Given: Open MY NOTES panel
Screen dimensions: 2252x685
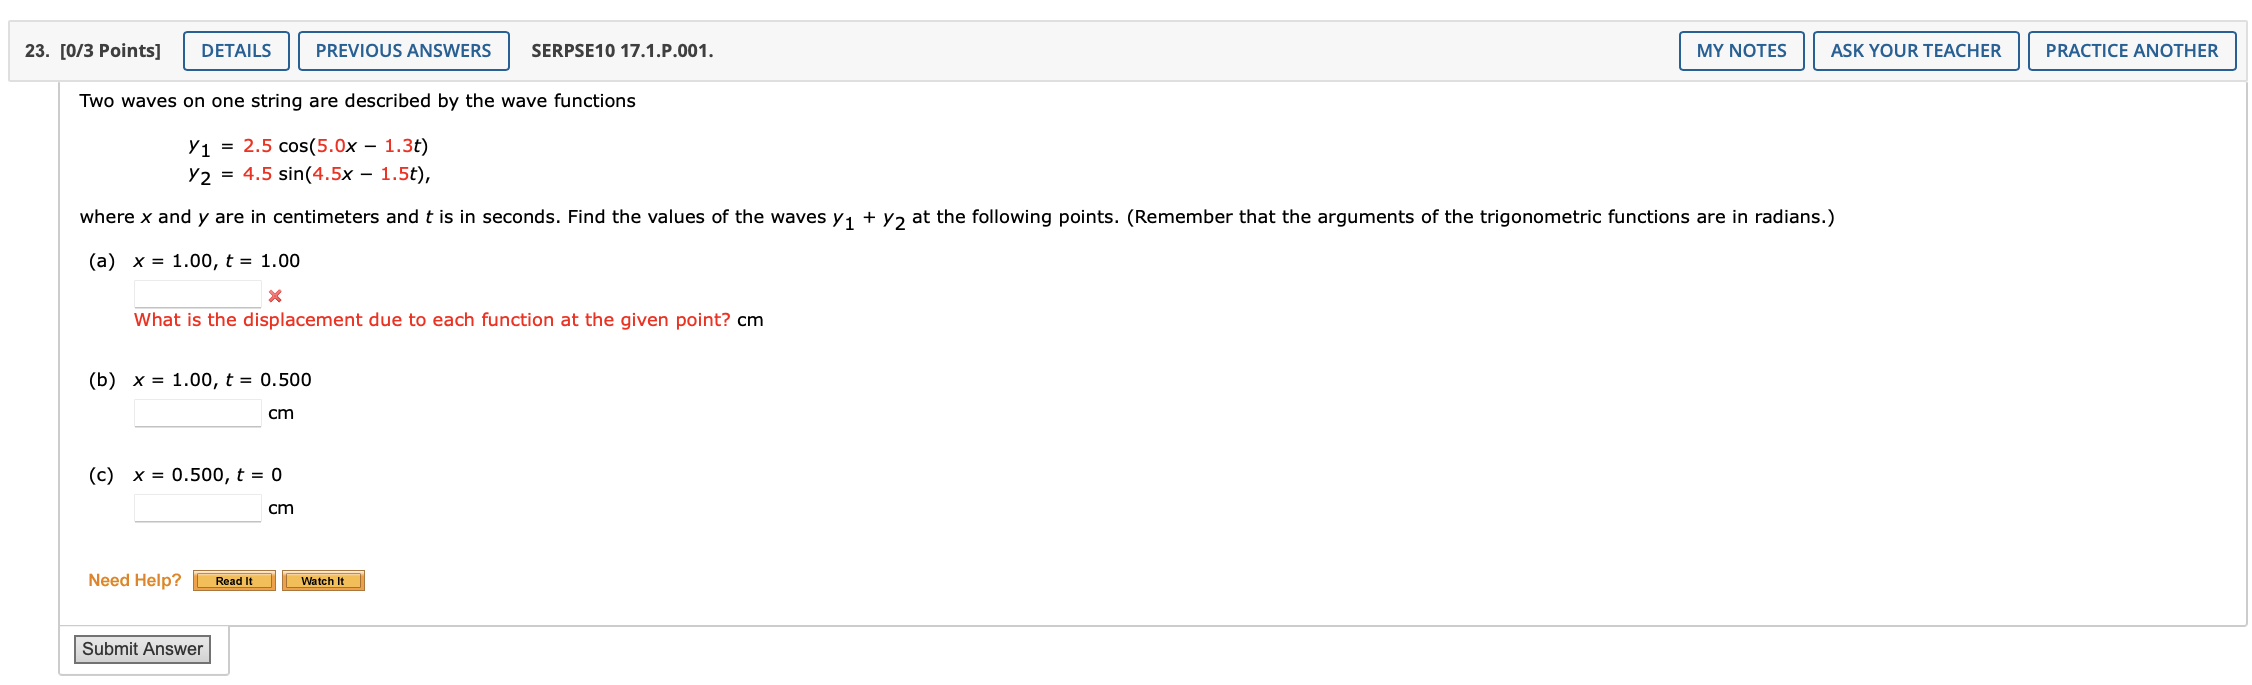Looking at the screenshot, I should click(x=1740, y=50).
